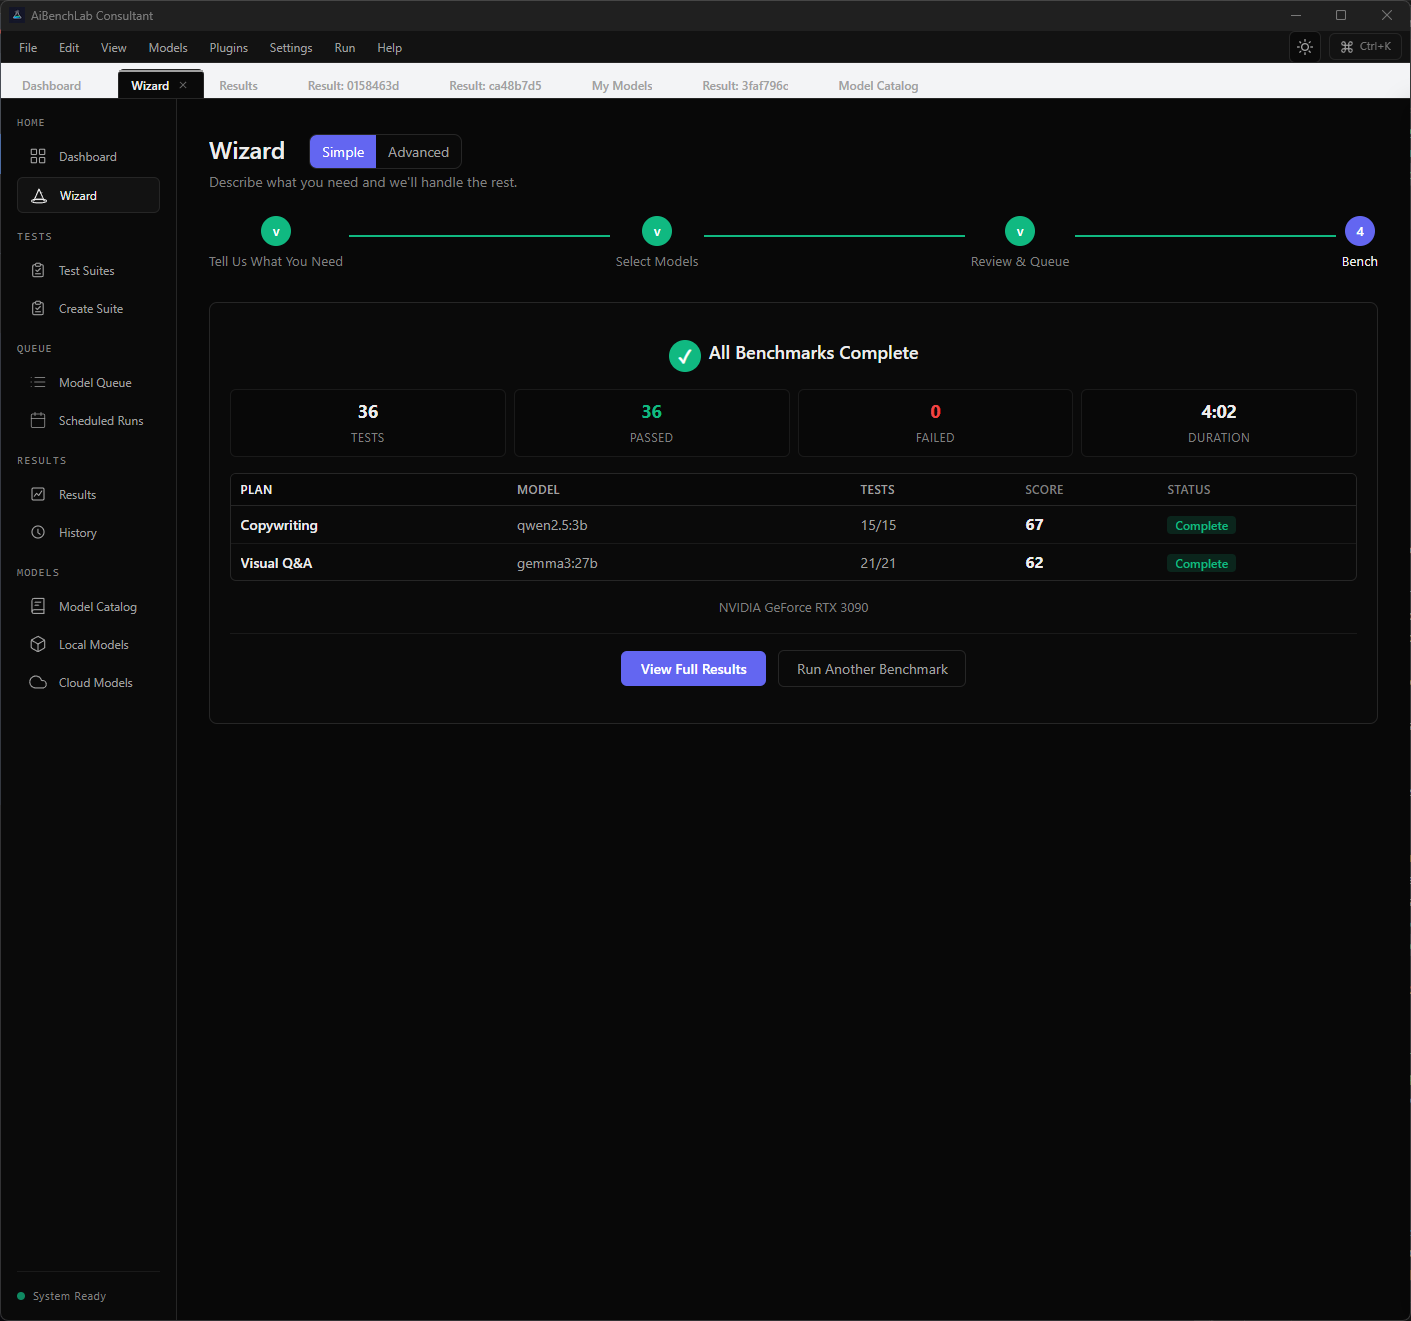Click the score 67 cell
The image size is (1411, 1321).
point(1034,525)
